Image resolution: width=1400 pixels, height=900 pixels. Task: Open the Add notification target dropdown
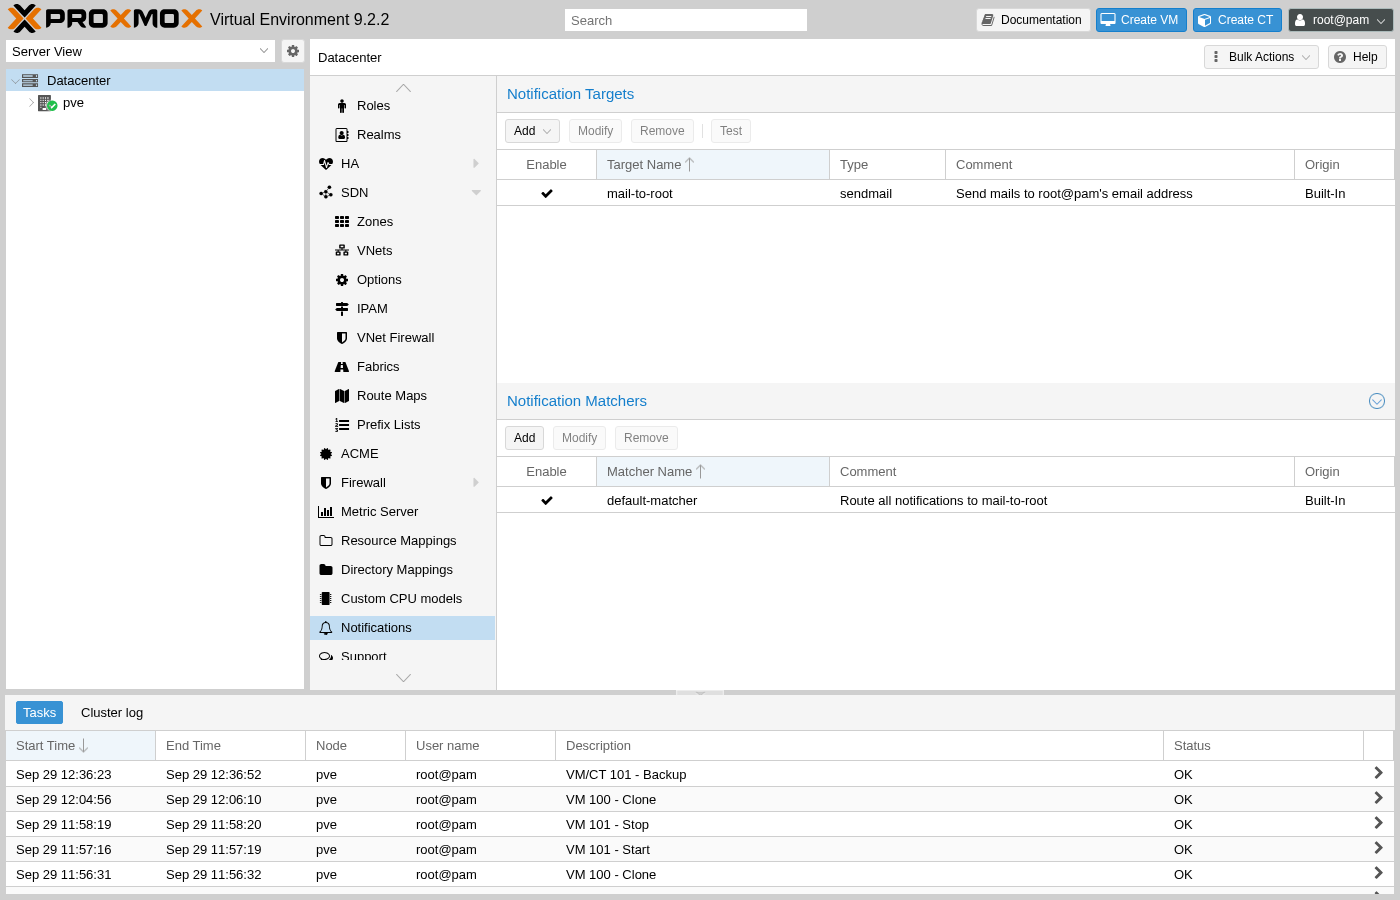(x=532, y=131)
